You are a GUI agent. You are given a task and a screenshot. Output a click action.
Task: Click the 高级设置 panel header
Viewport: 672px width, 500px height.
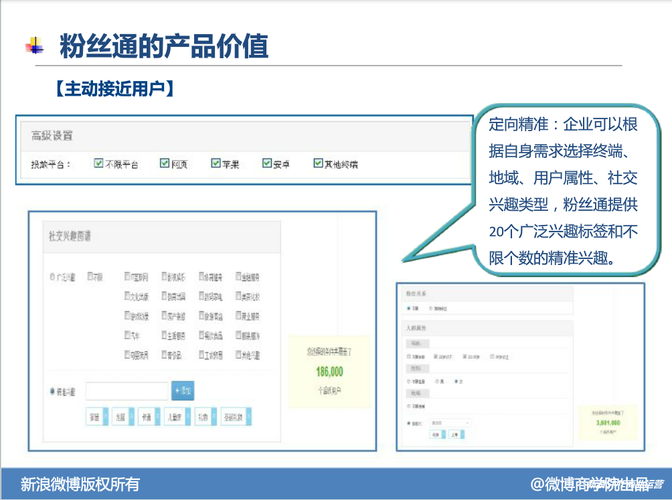pyautogui.click(x=246, y=136)
